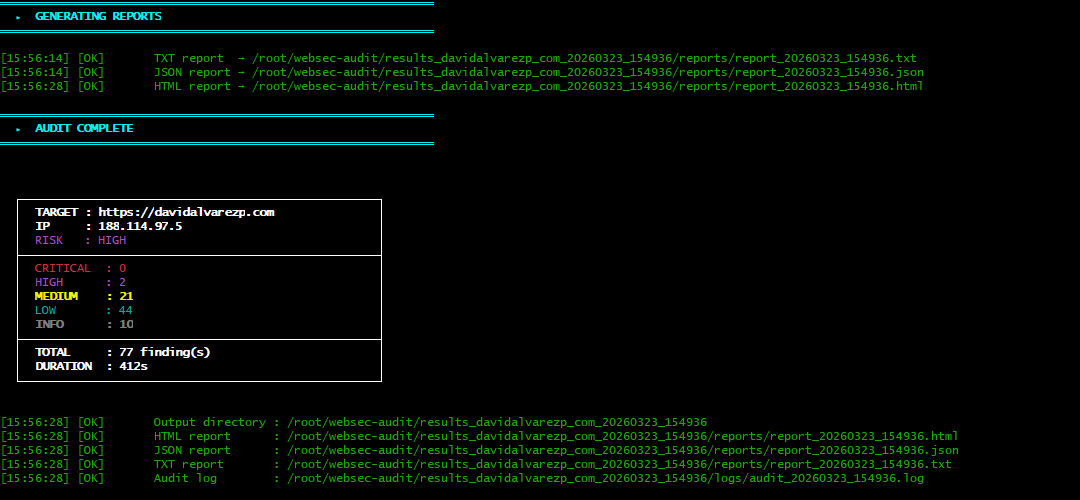Screen dimensions: 1080x500
Task: Click the TOTAL 77 finding(s) value
Action: click(x=165, y=352)
